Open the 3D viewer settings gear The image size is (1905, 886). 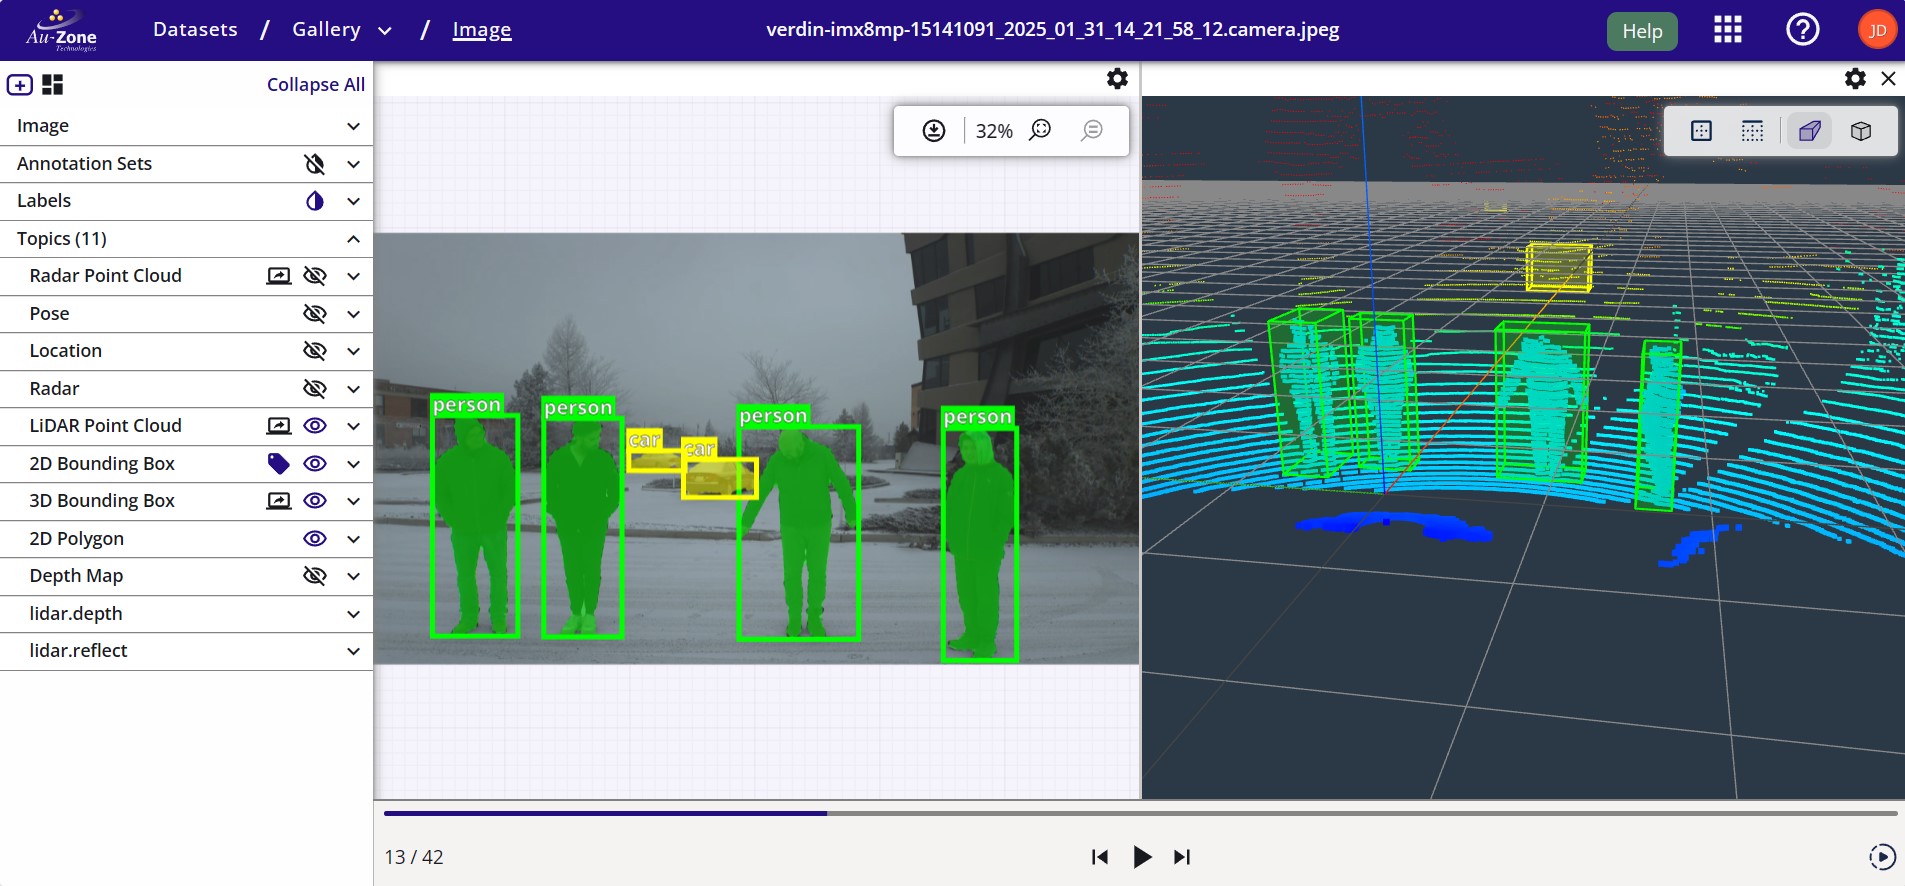tap(1855, 79)
